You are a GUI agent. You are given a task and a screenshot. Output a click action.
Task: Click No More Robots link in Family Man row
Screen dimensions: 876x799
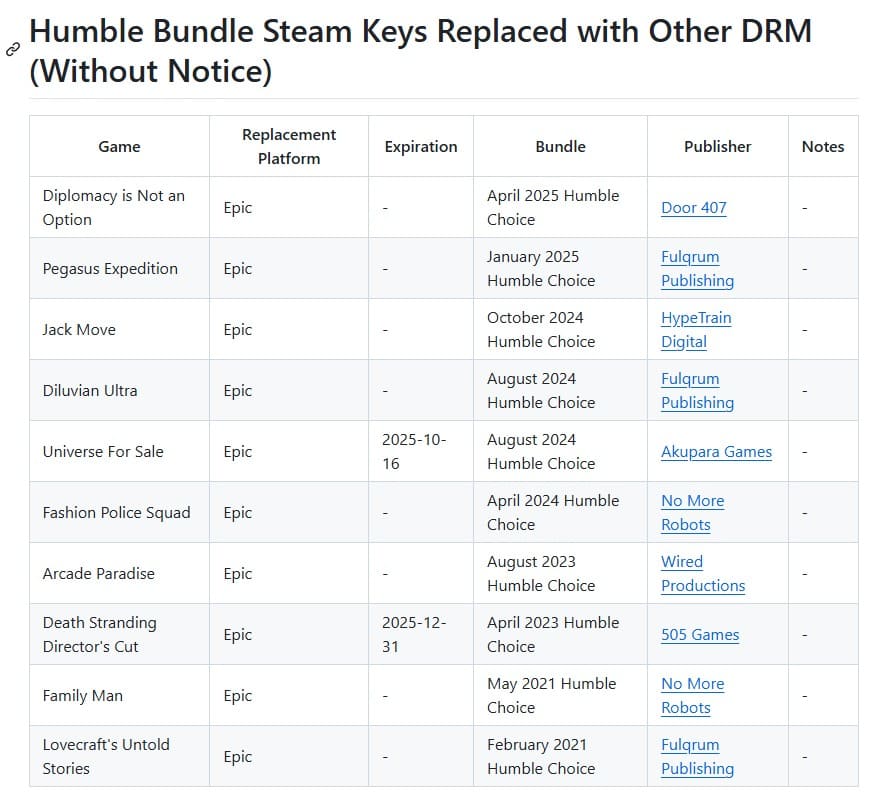pyautogui.click(x=692, y=696)
